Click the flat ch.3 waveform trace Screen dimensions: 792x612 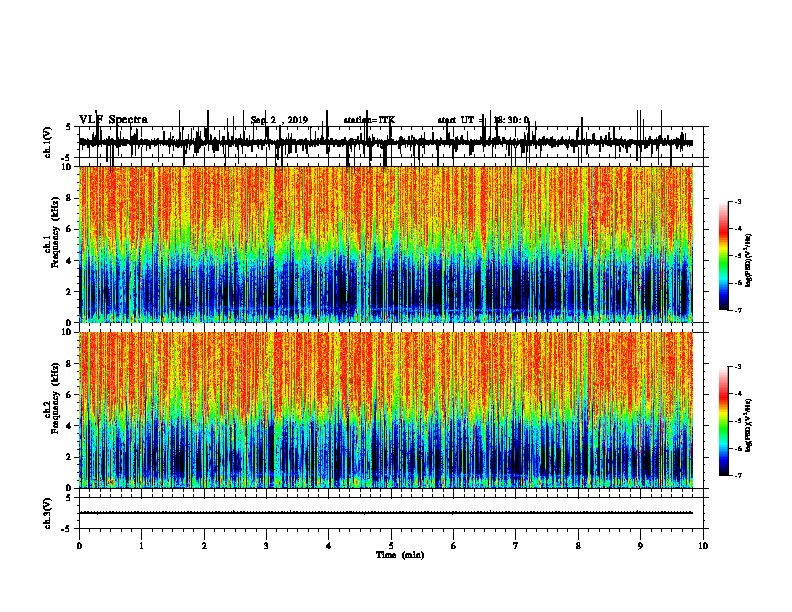pos(386,513)
